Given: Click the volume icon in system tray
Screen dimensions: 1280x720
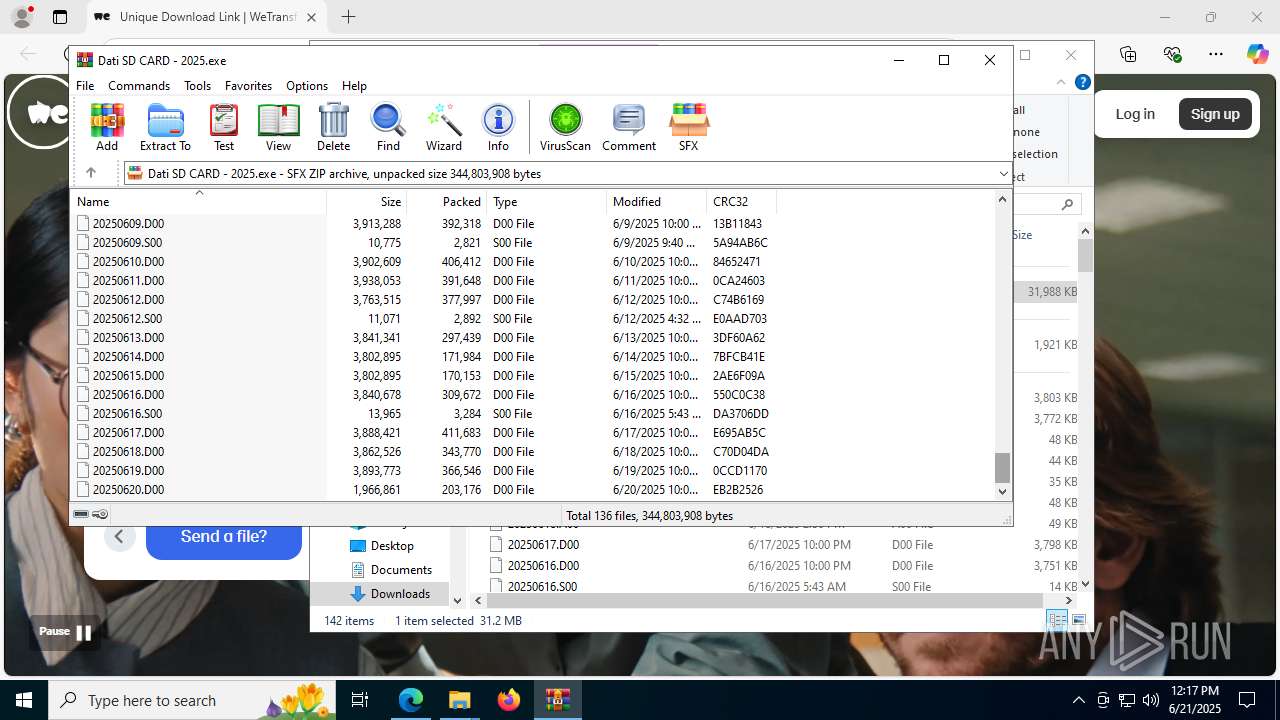Looking at the screenshot, I should 1150,700.
